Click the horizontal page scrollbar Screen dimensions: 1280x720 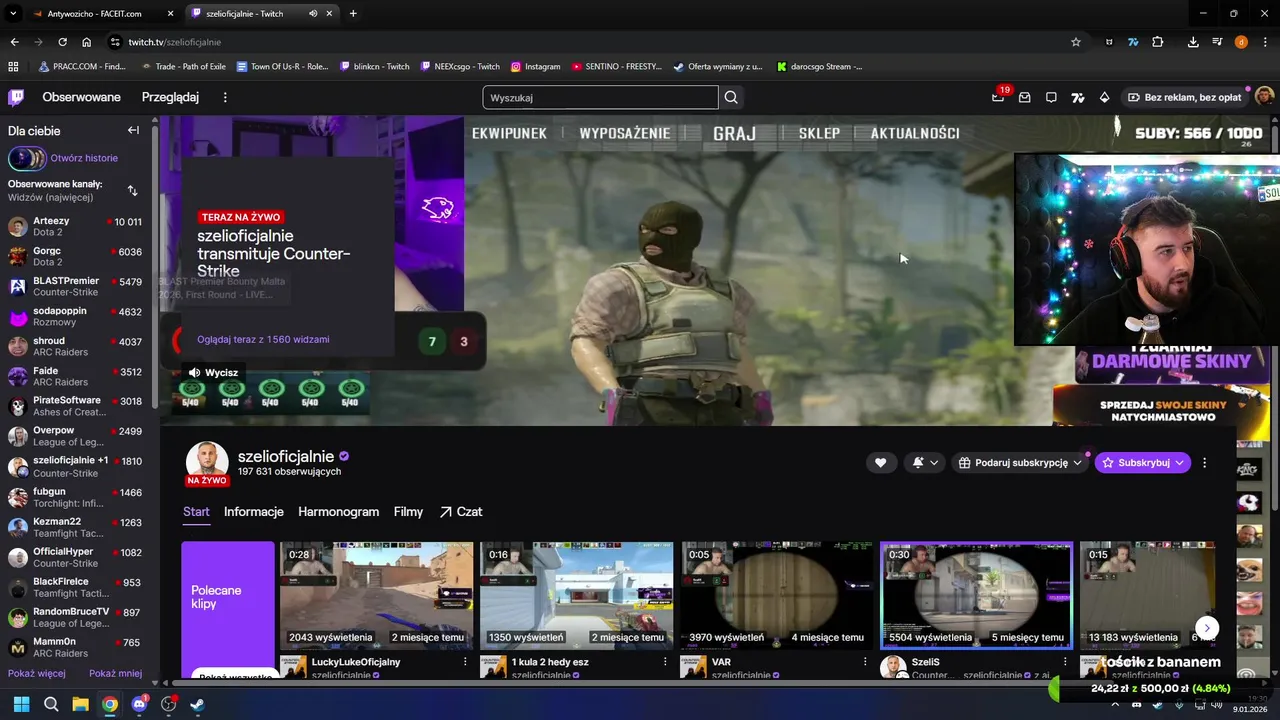(600, 684)
